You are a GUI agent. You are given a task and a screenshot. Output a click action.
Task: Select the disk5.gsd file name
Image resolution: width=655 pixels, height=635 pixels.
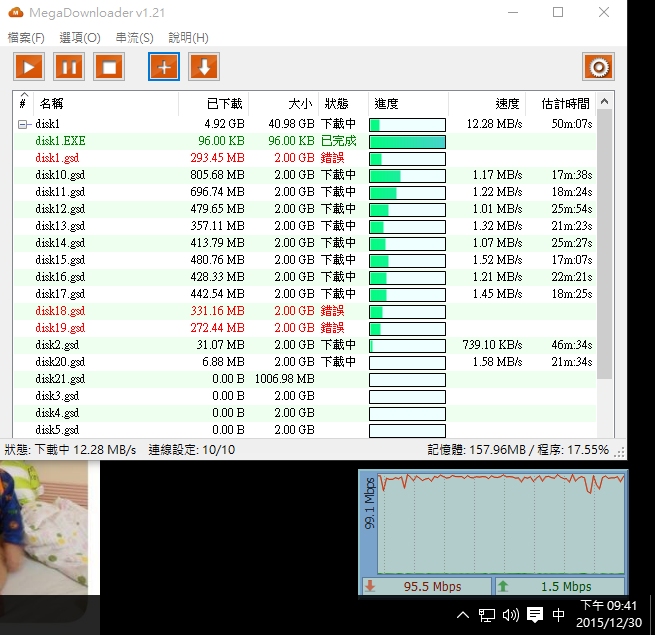[x=57, y=430]
